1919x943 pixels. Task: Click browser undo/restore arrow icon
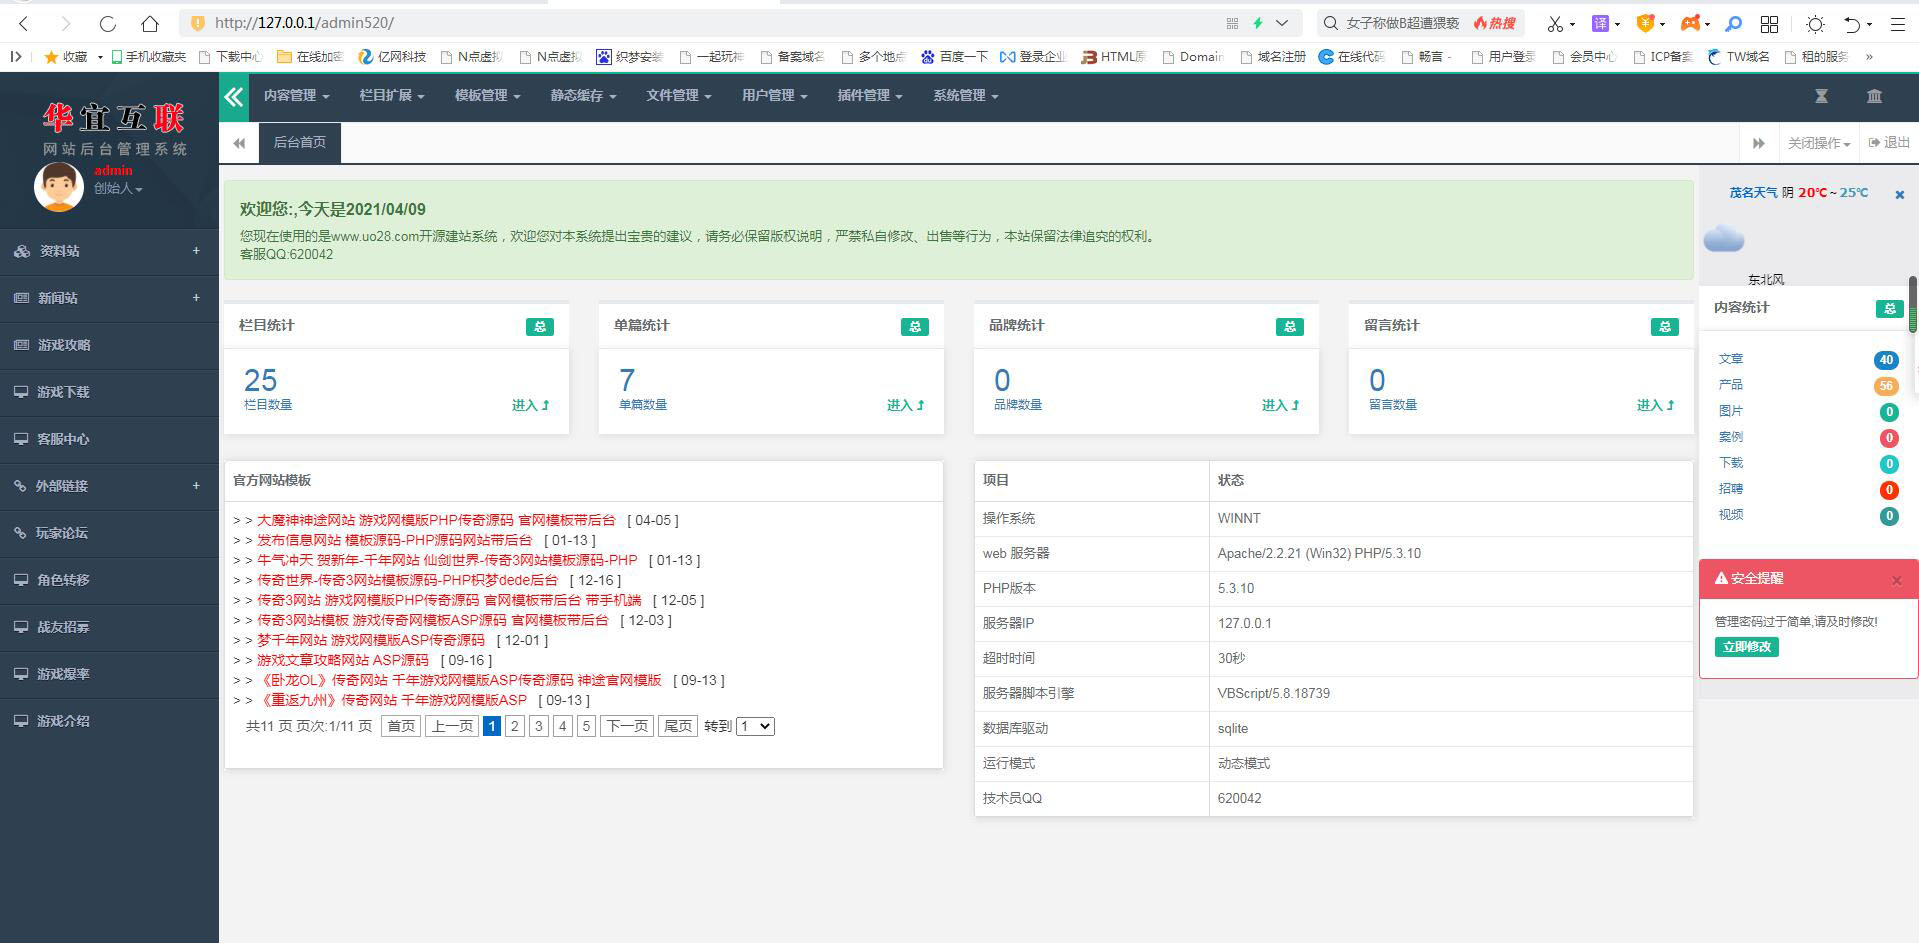pos(1852,24)
